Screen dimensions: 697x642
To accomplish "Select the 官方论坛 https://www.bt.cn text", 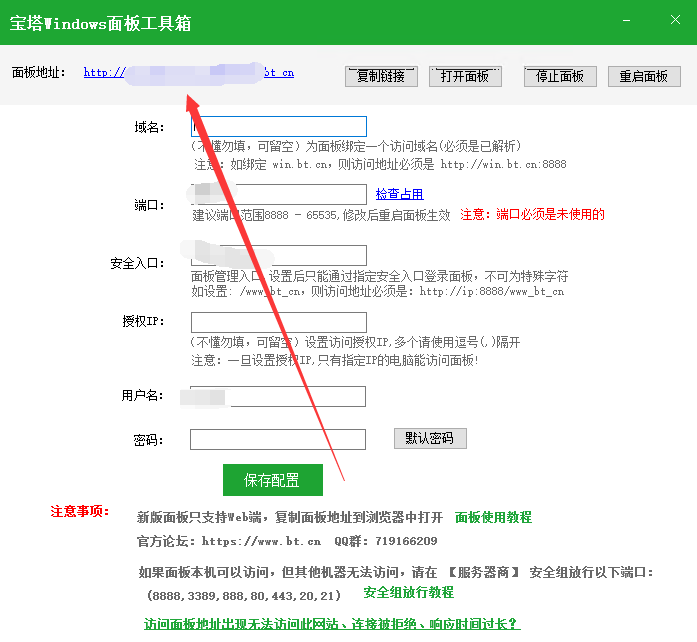I will tap(229, 541).
